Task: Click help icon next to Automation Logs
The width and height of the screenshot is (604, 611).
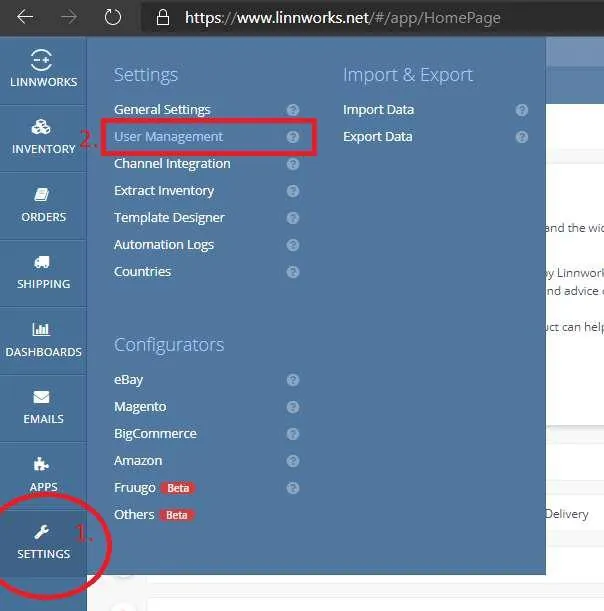Action: click(x=293, y=245)
